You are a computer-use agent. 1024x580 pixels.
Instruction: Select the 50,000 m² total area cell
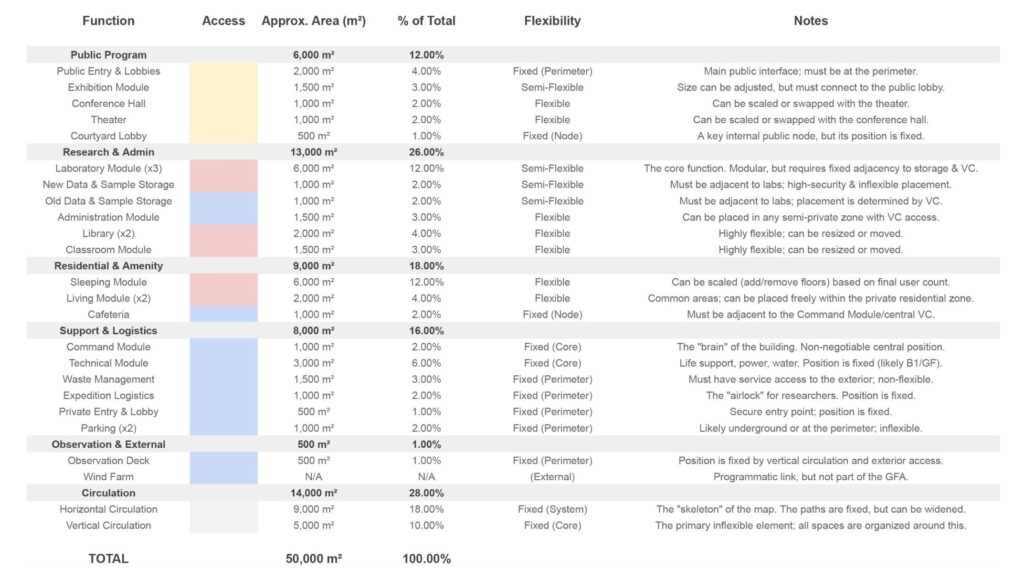(x=313, y=559)
